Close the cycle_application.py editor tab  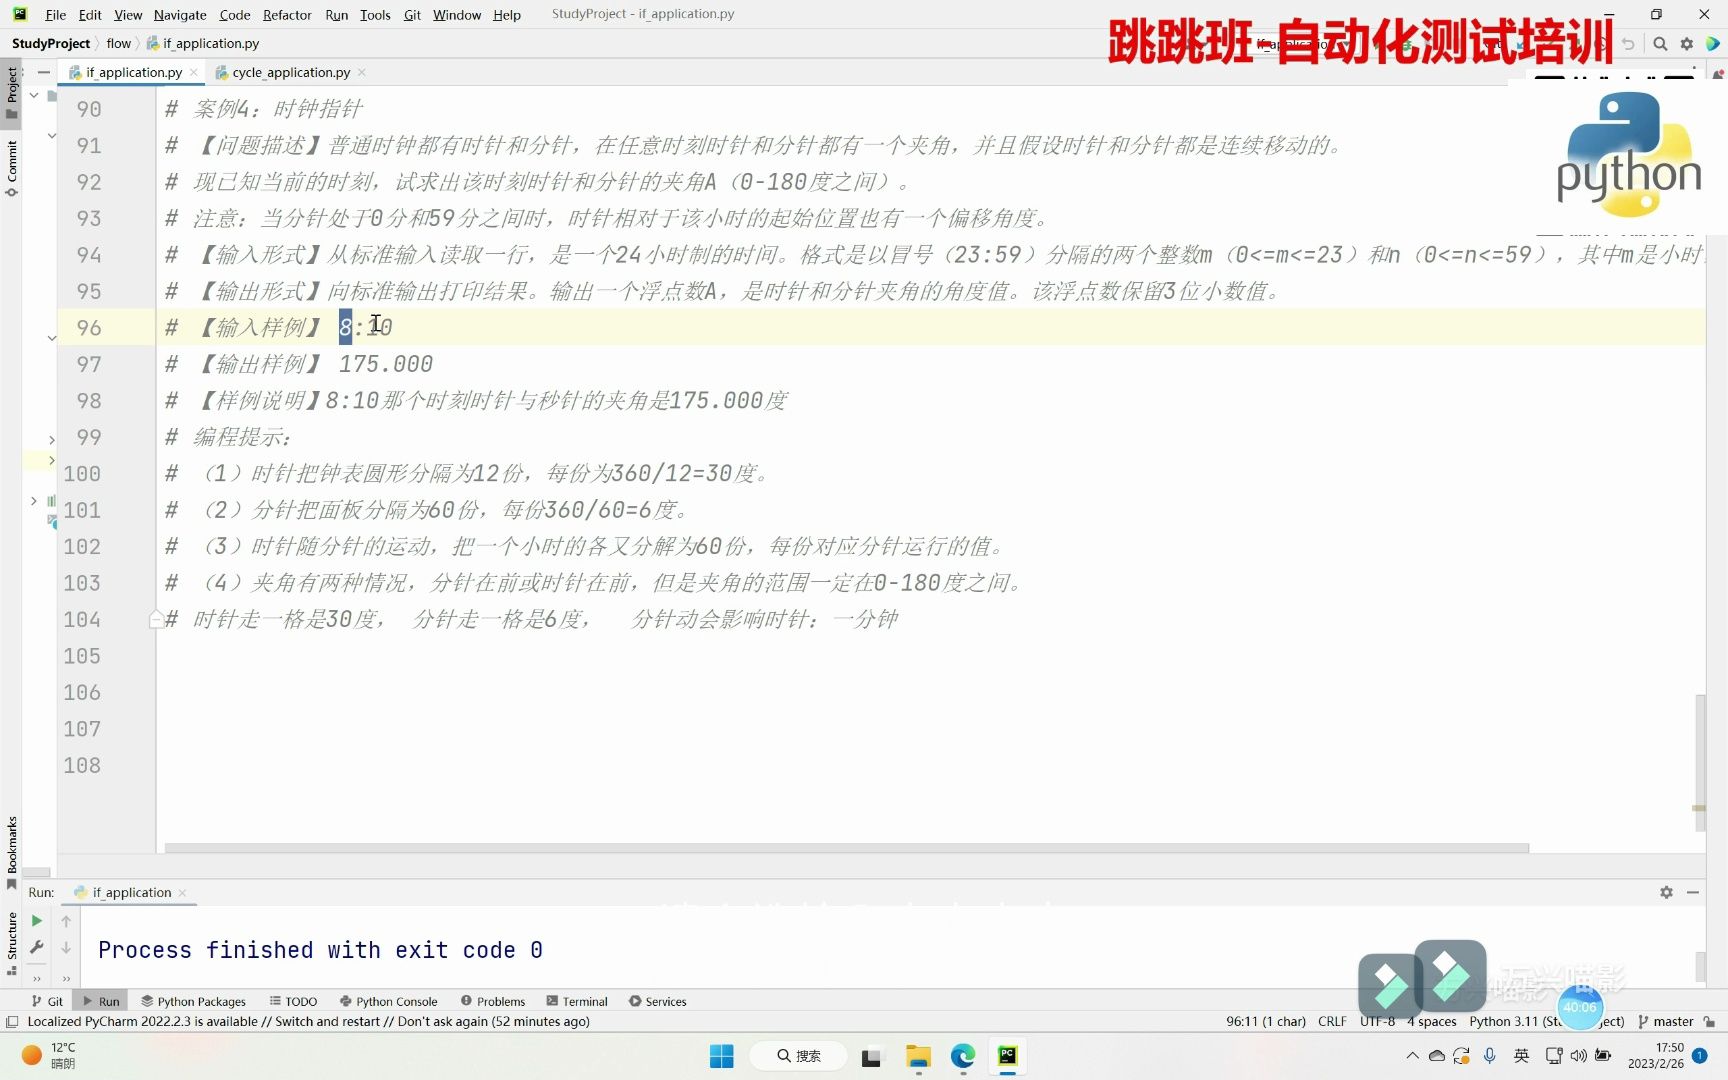pyautogui.click(x=362, y=72)
